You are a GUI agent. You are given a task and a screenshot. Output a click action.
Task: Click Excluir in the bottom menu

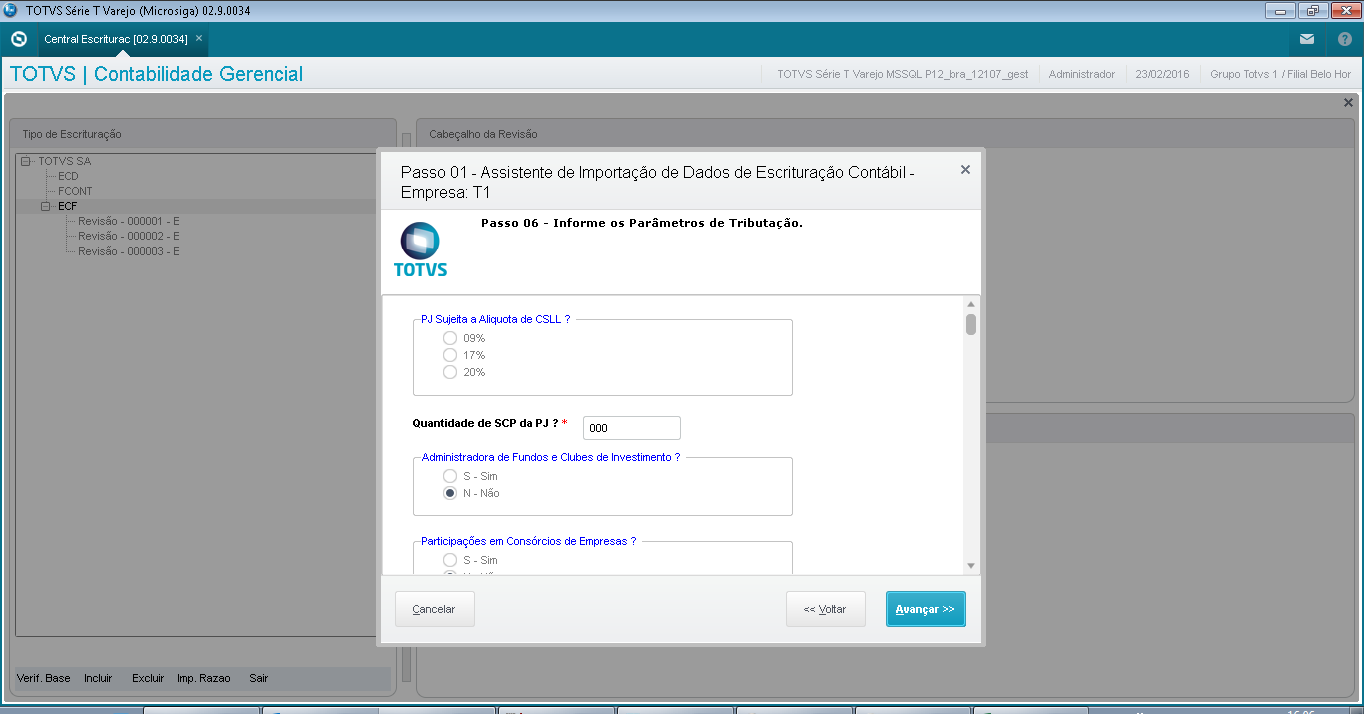[148, 678]
